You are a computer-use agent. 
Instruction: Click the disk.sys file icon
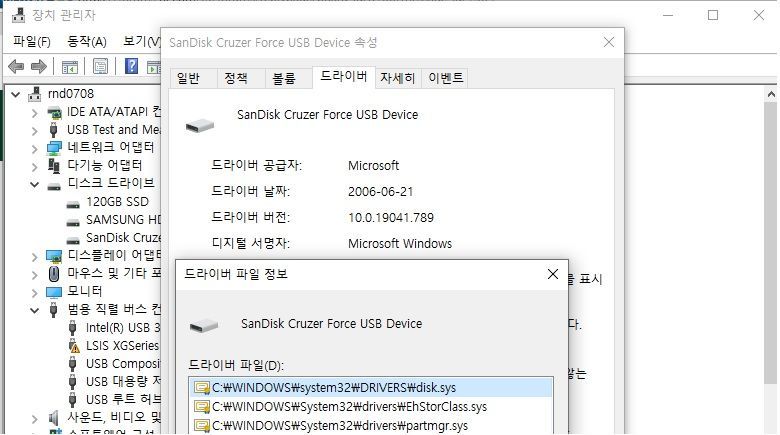point(202,388)
